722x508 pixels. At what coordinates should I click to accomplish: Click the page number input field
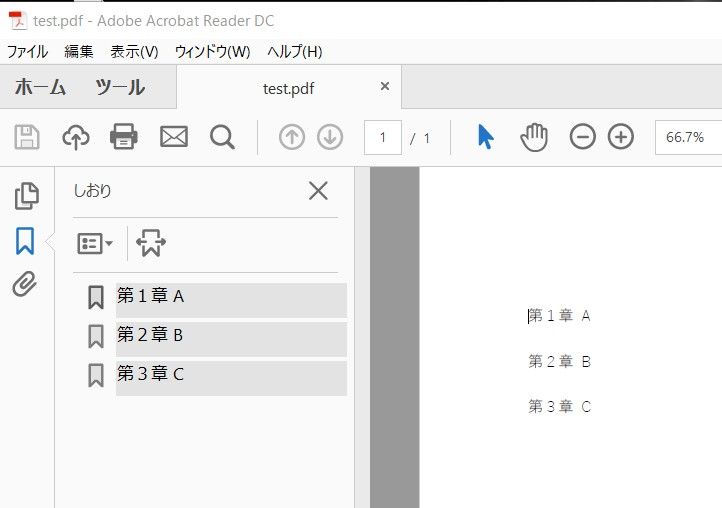[x=383, y=137]
